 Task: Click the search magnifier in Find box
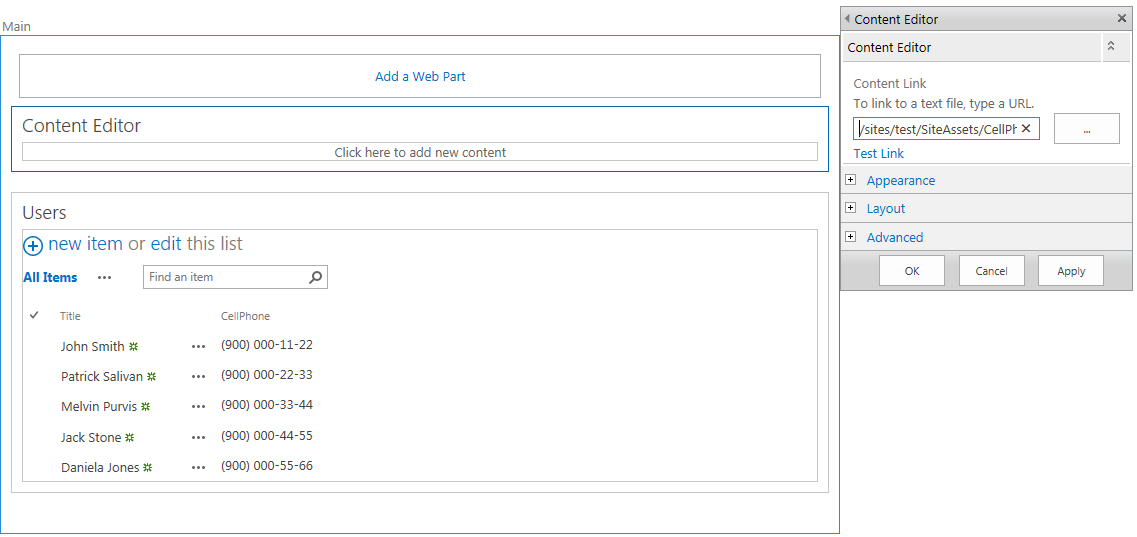click(316, 277)
